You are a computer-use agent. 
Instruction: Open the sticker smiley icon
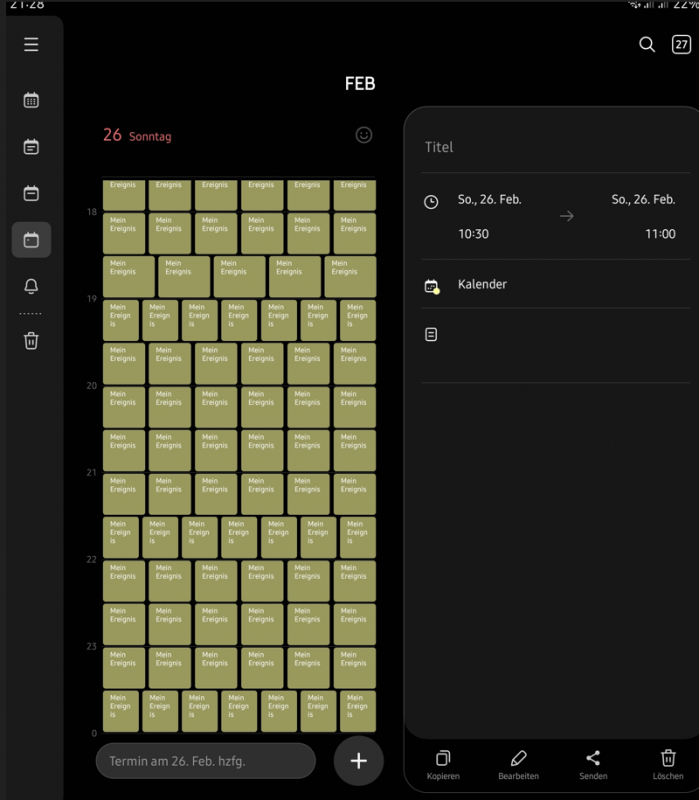364,135
